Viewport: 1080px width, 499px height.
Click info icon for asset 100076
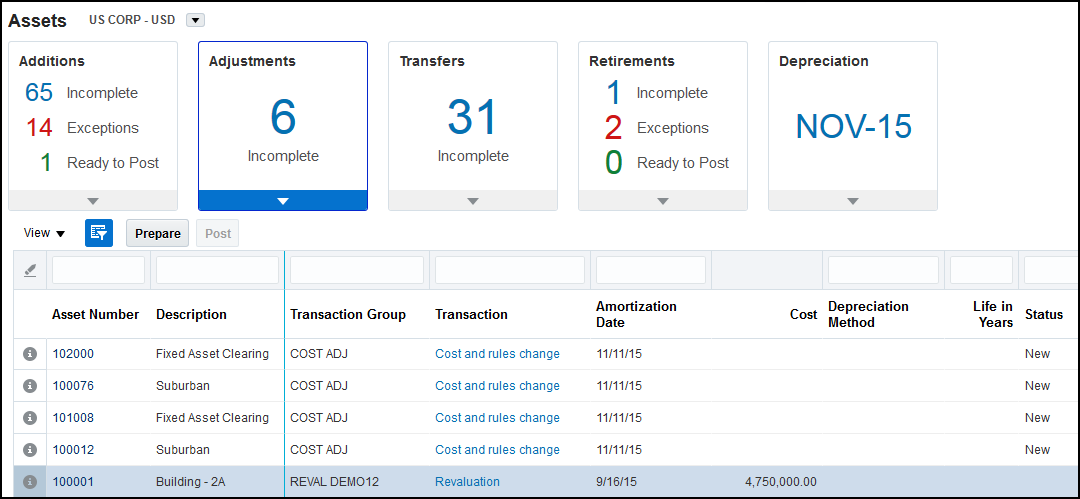(30, 386)
